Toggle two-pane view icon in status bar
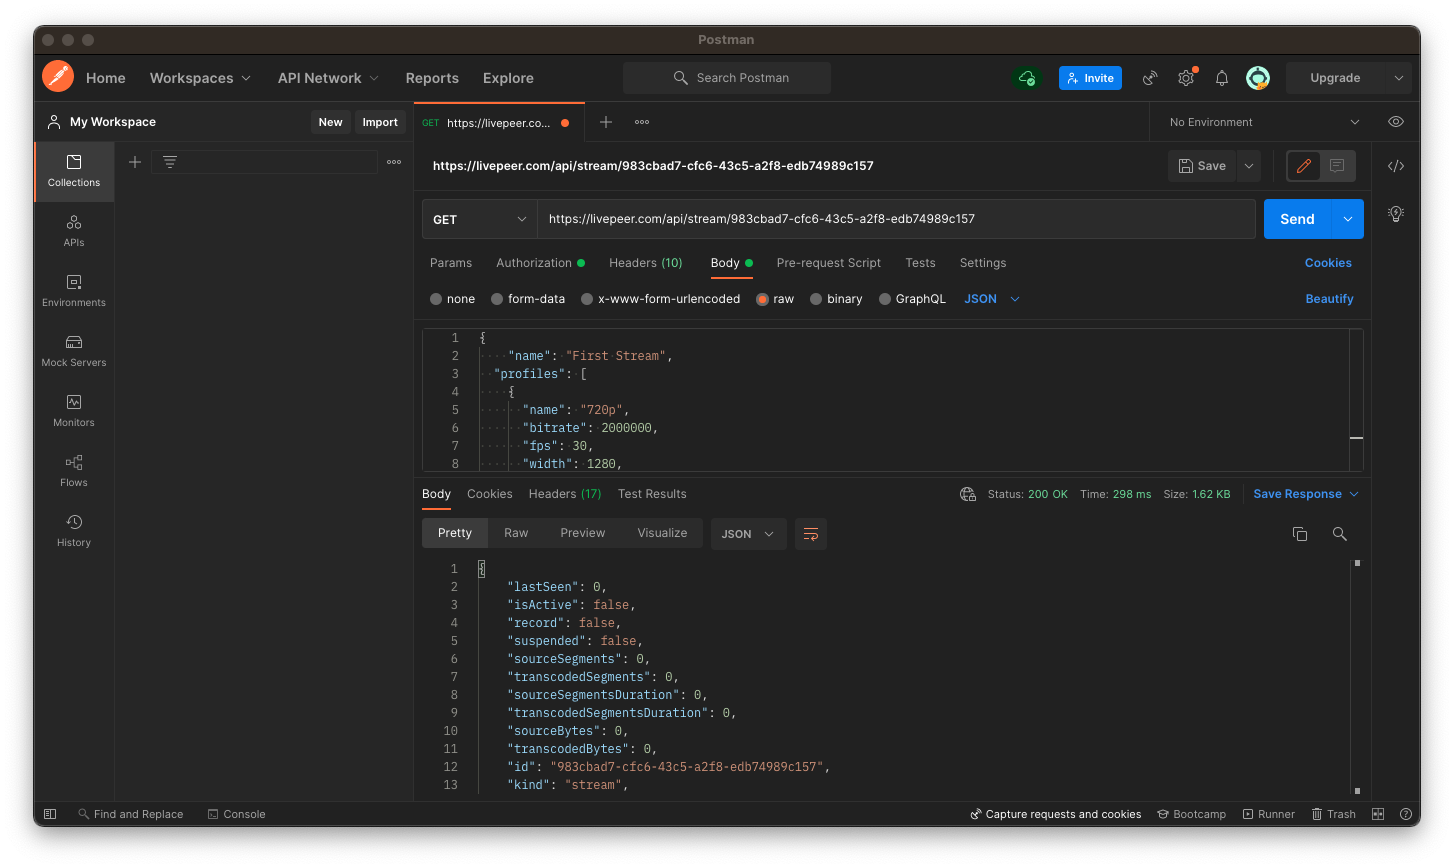 1378,814
